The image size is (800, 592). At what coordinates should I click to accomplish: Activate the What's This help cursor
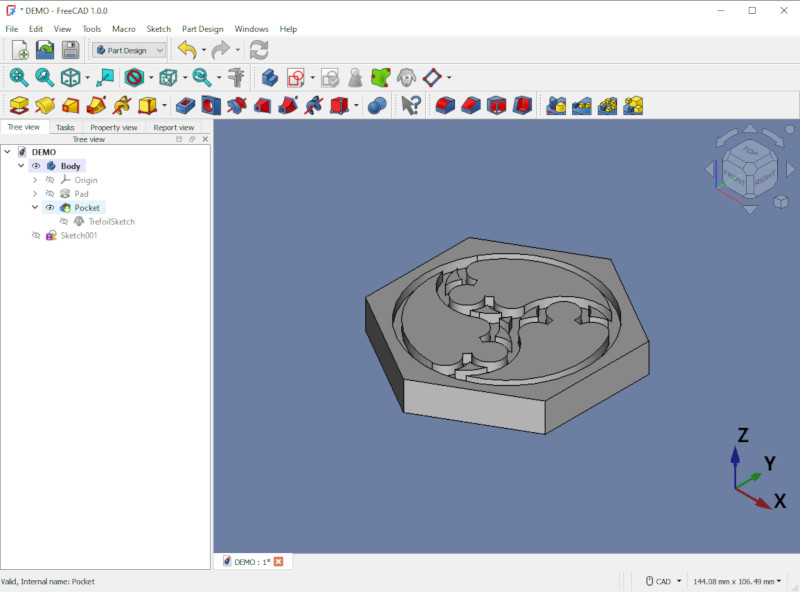point(411,106)
